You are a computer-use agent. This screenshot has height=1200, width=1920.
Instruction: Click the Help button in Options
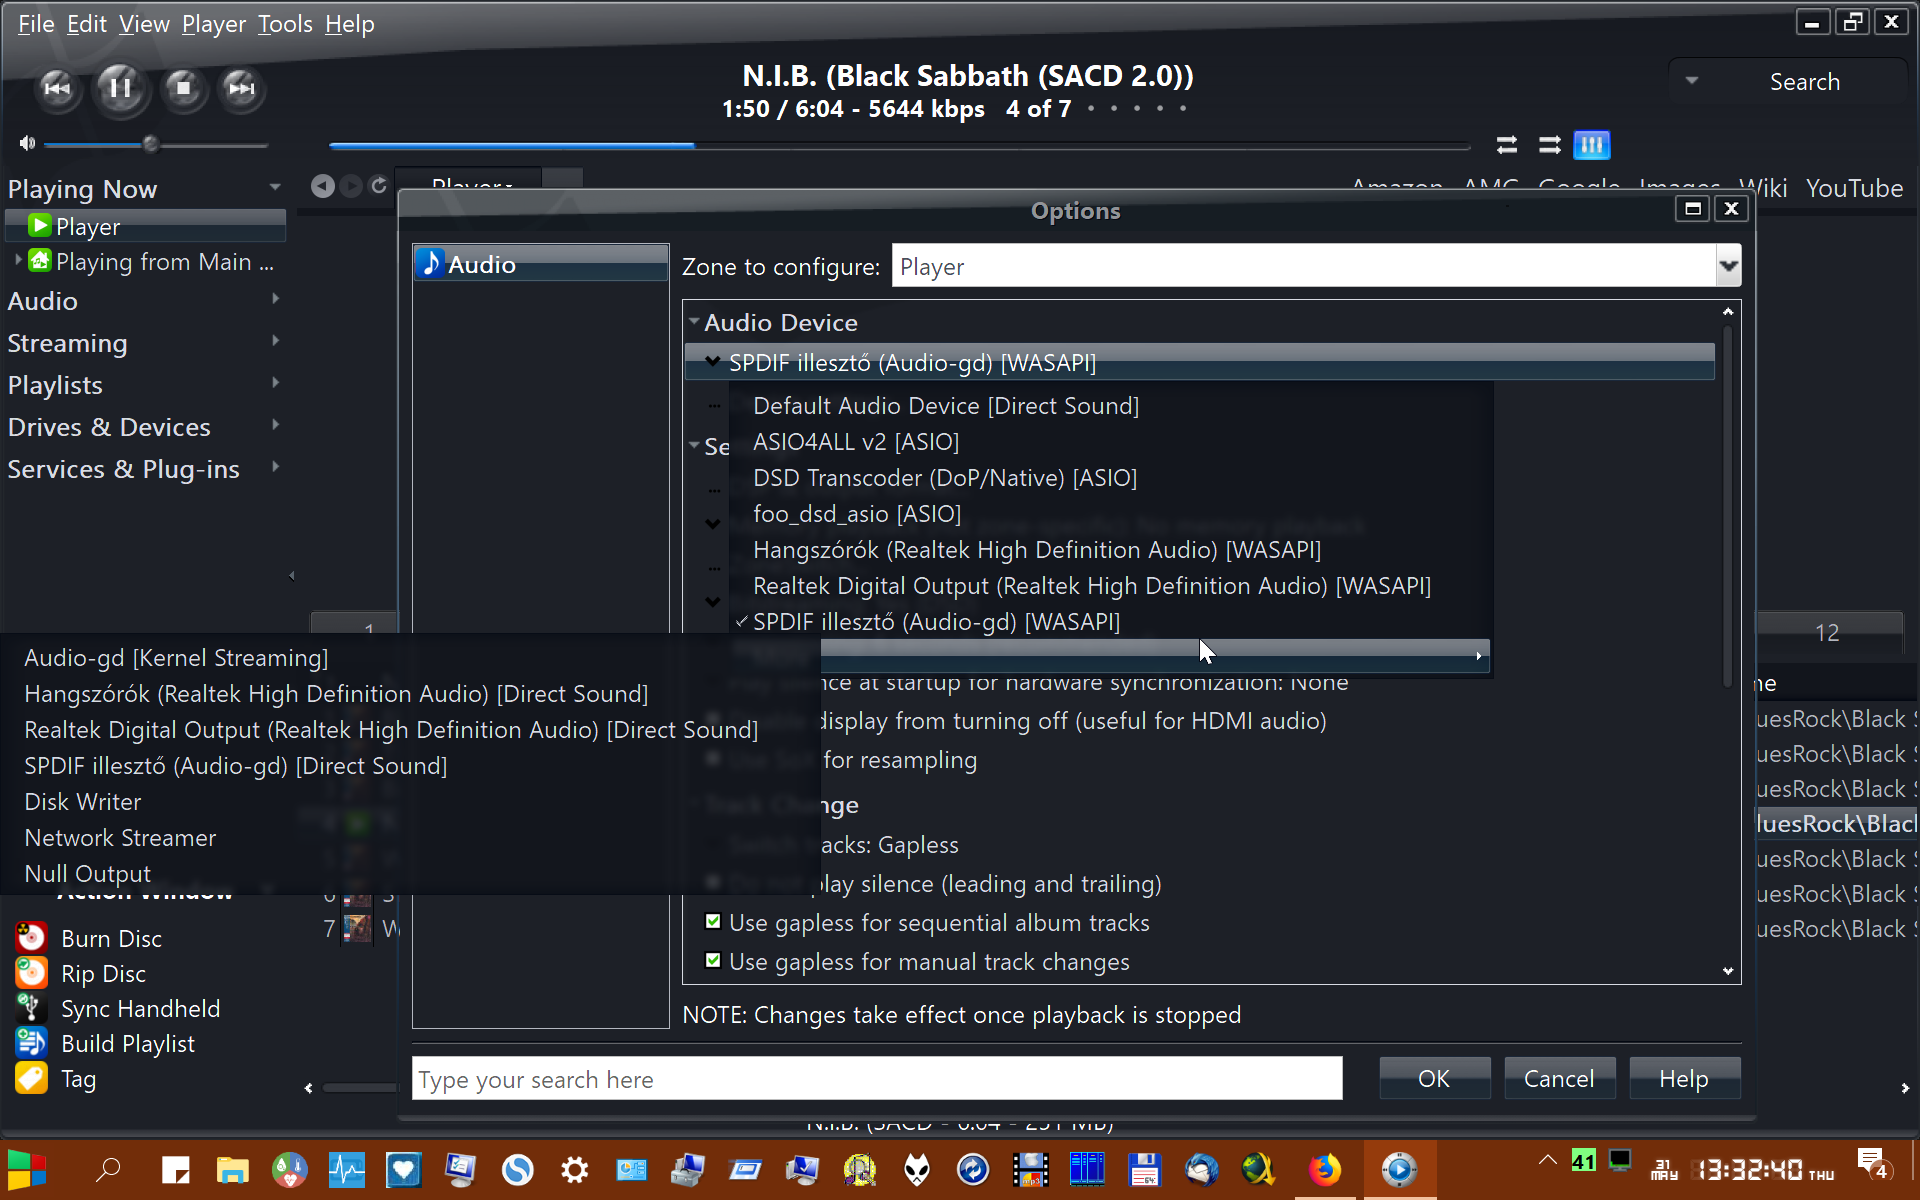1684,1078
